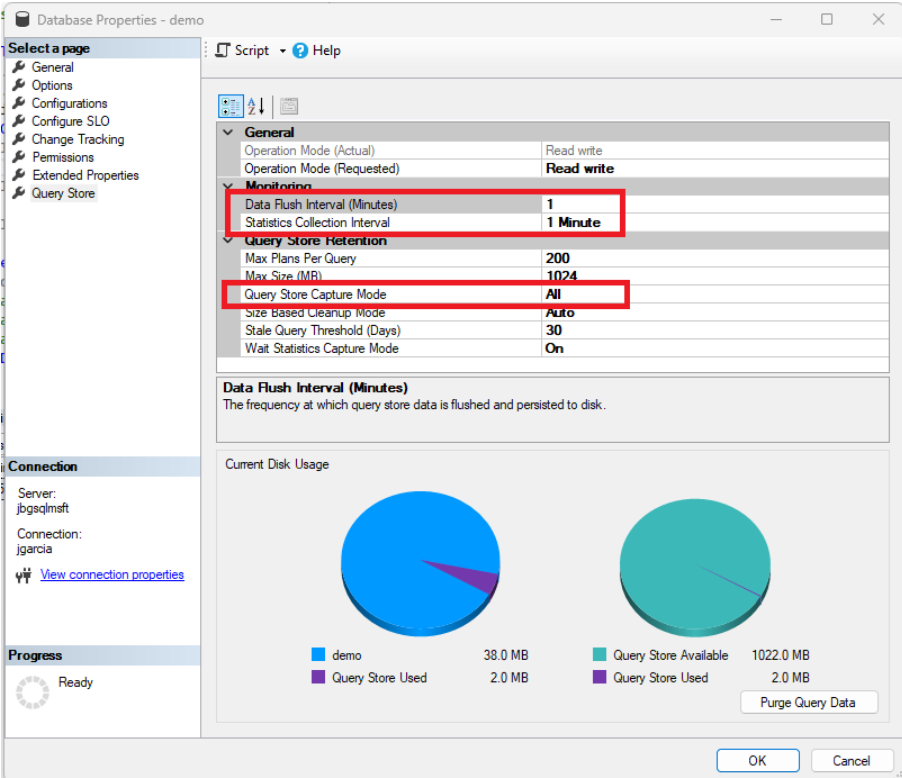Confirm changes with OK
This screenshot has width=902, height=778.
(x=758, y=760)
